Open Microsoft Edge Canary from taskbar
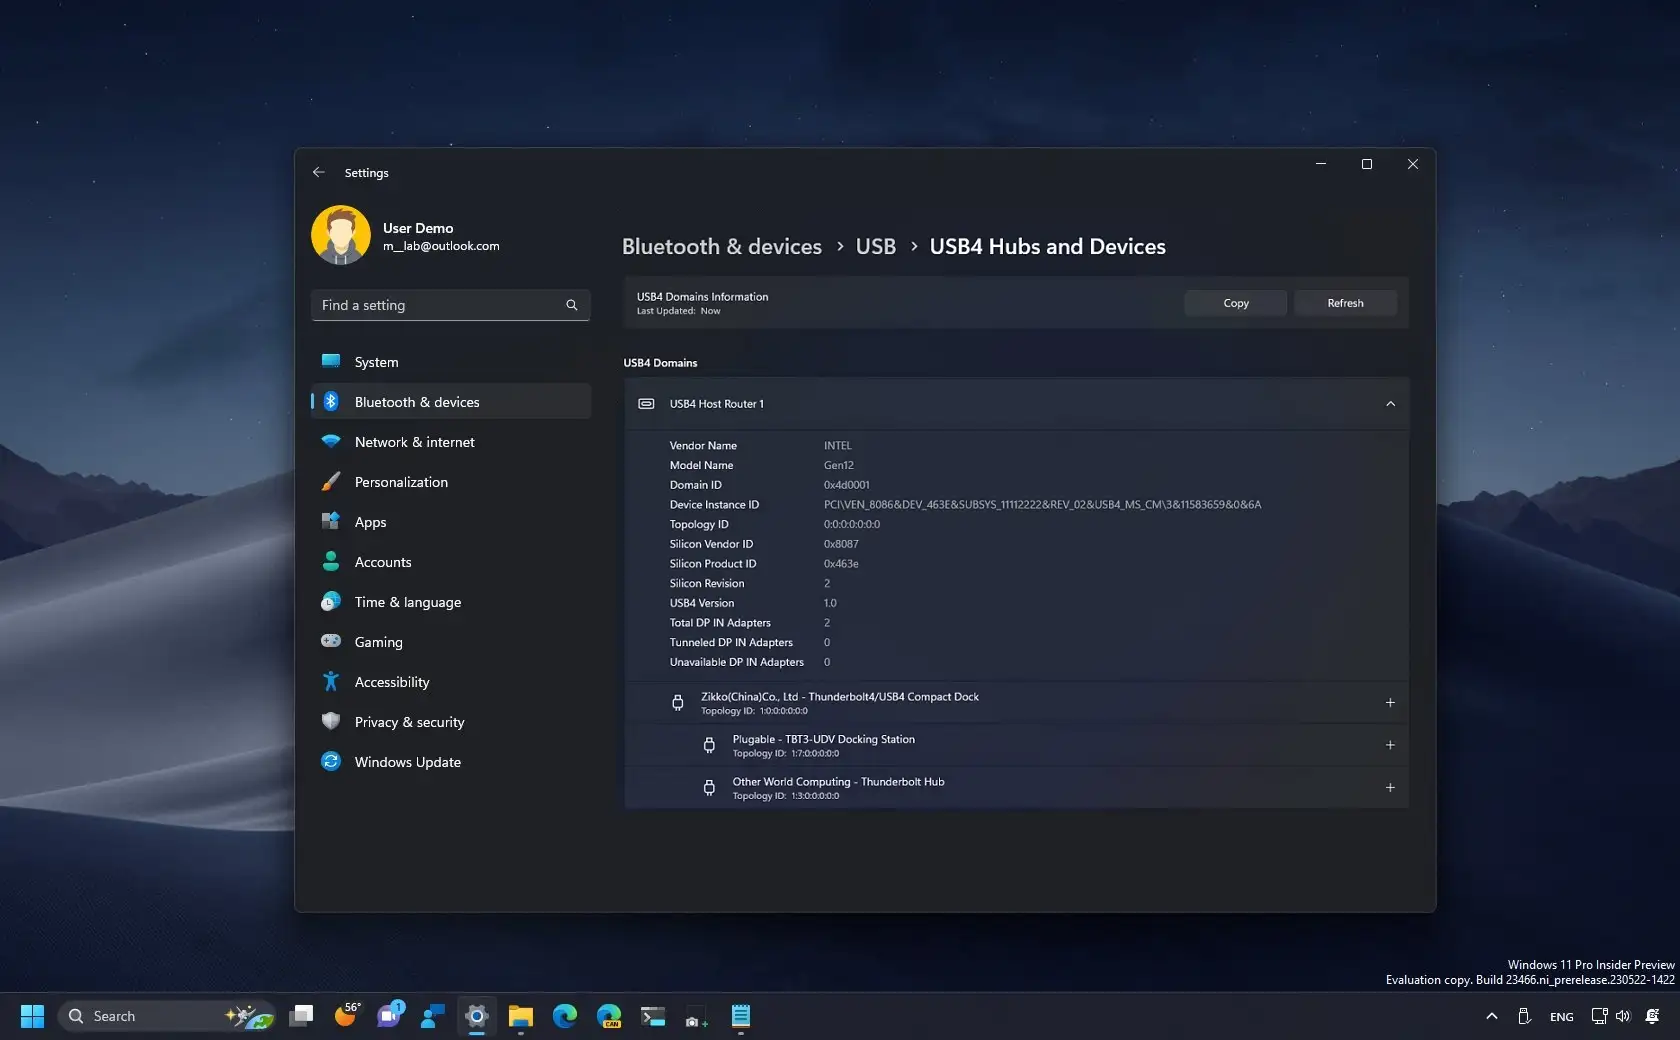Image resolution: width=1680 pixels, height=1040 pixels. point(608,1016)
